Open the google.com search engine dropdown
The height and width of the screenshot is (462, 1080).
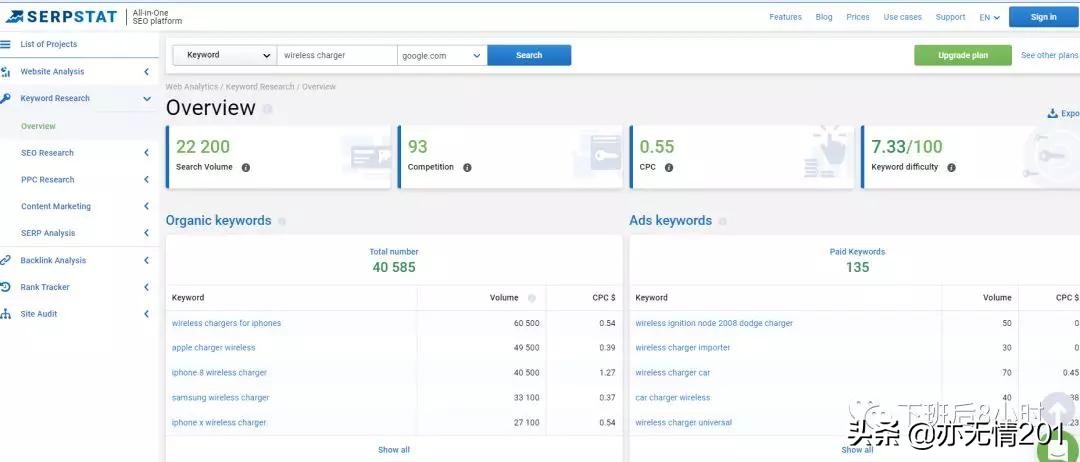442,55
